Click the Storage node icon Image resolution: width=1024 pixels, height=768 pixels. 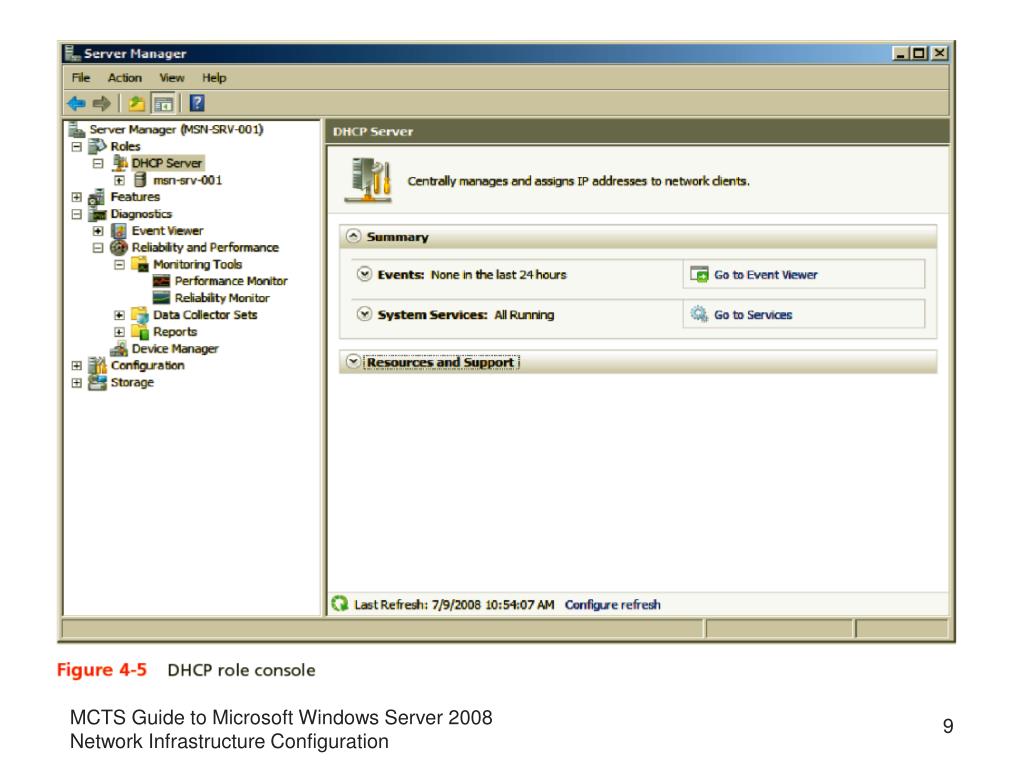click(x=97, y=383)
